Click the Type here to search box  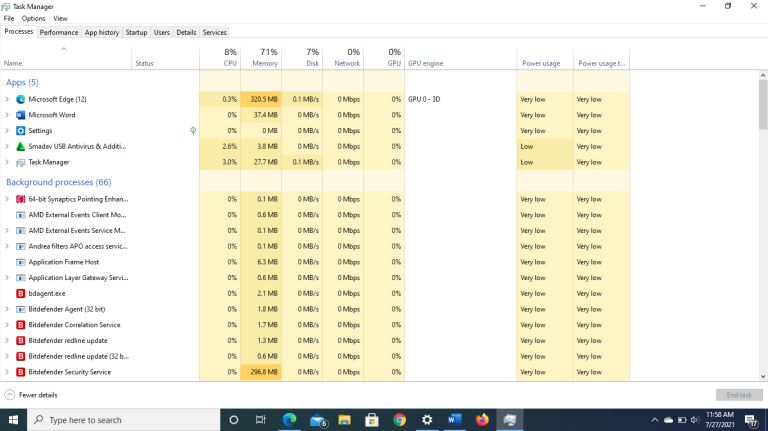coord(124,420)
